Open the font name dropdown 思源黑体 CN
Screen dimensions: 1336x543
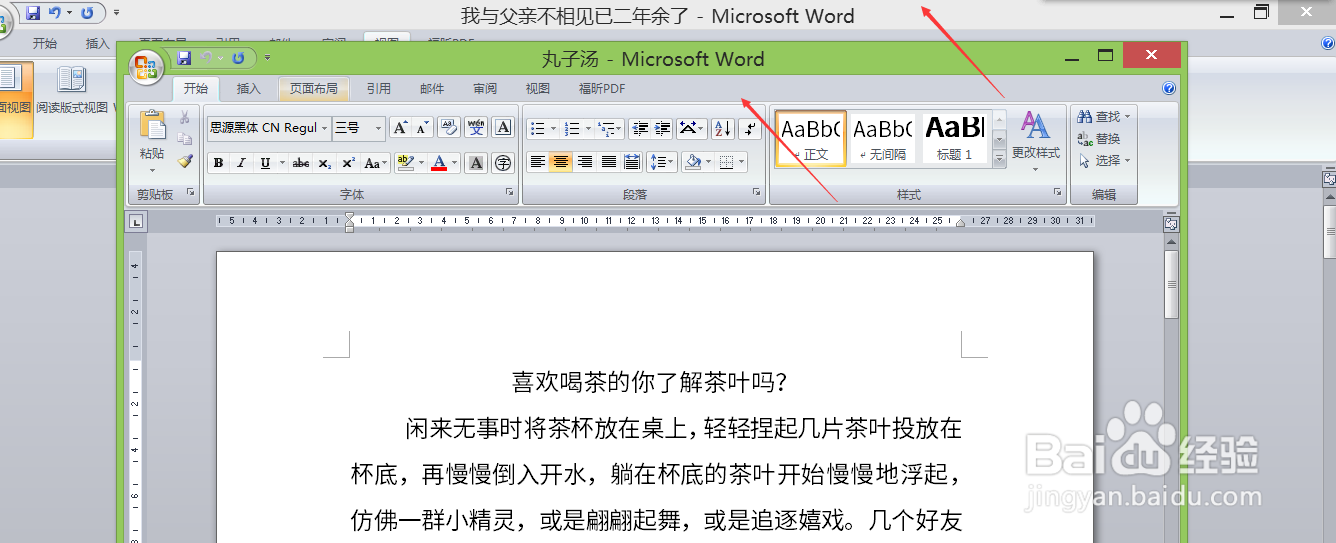coord(325,128)
